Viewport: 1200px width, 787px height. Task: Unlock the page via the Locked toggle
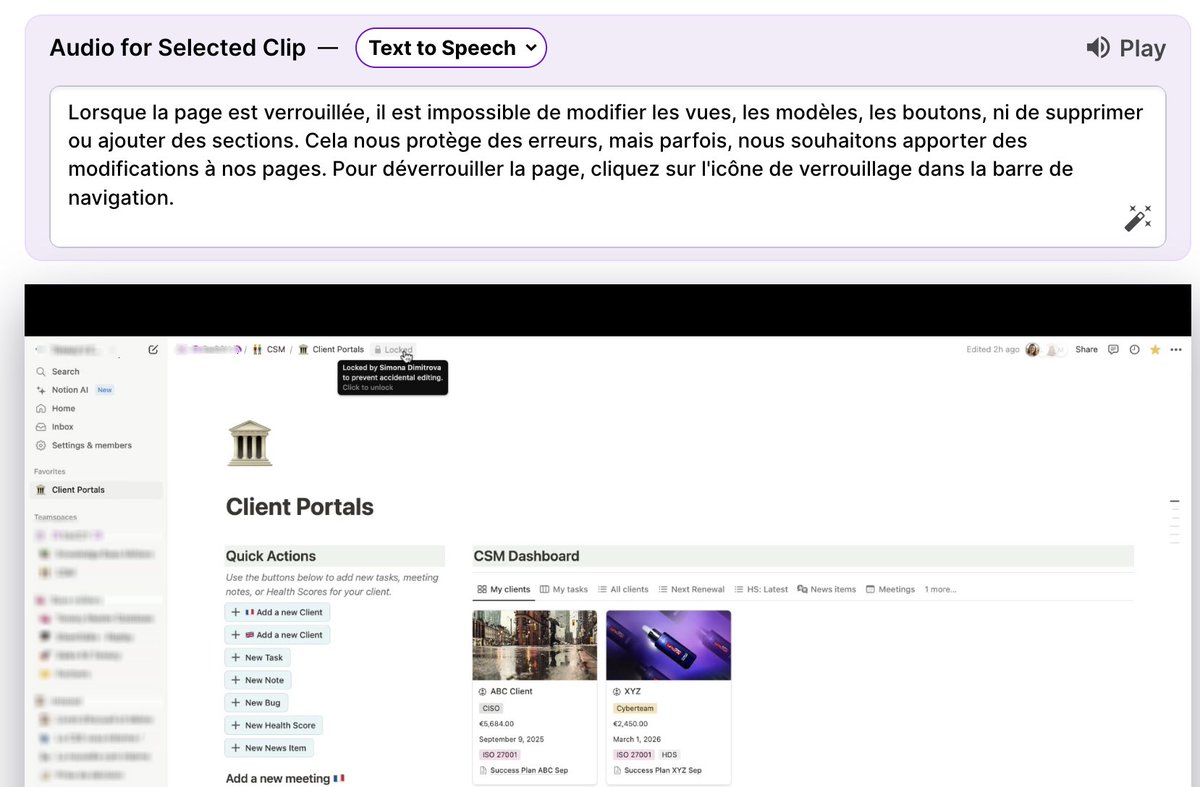tap(392, 349)
